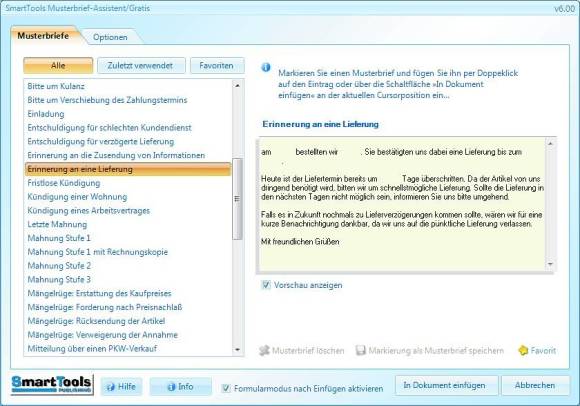580x406 pixels.
Task: Click the letter list scroll-up arrow
Action: point(237,86)
